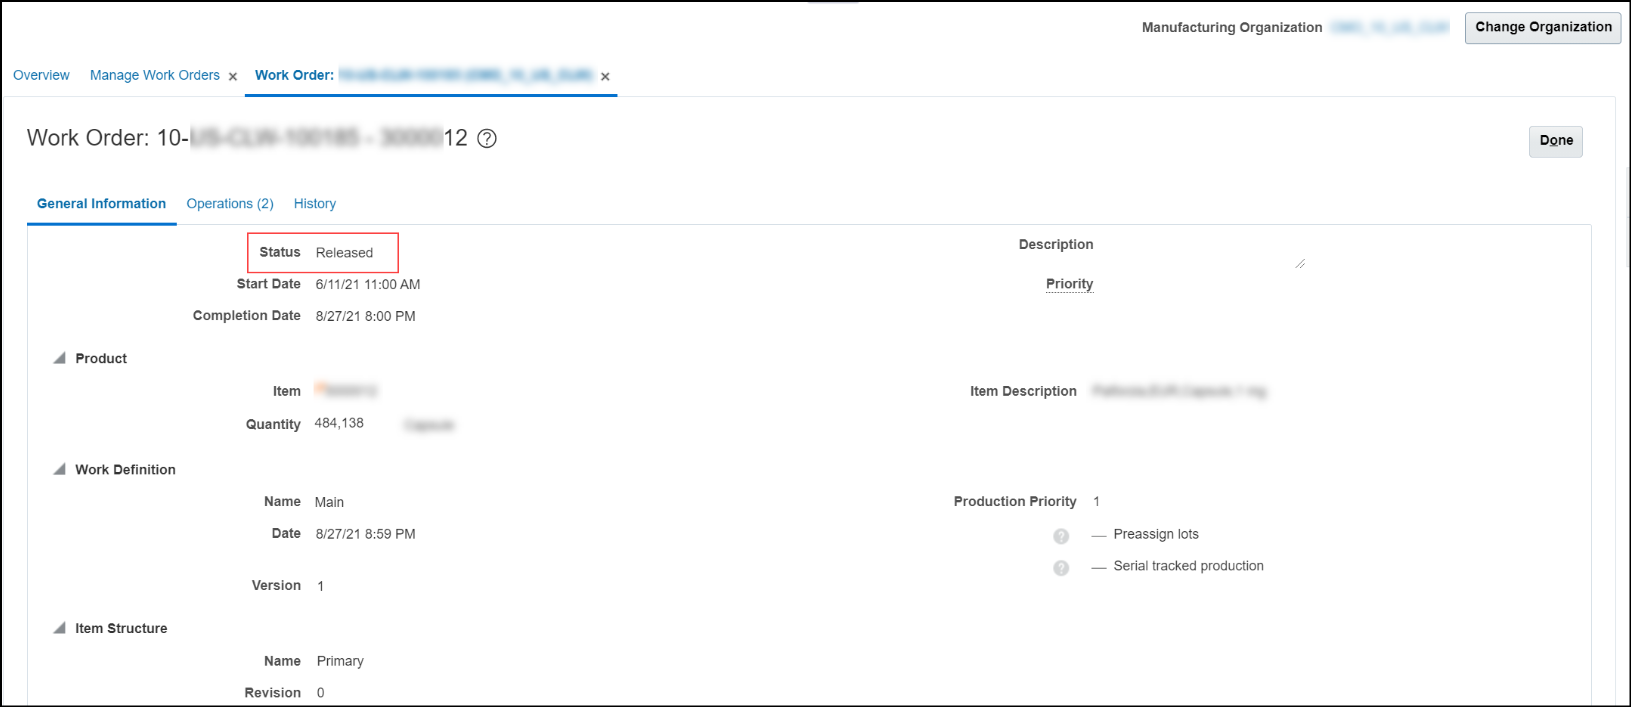This screenshot has height=707, width=1631.
Task: Click the Revision value 0
Action: 321,692
